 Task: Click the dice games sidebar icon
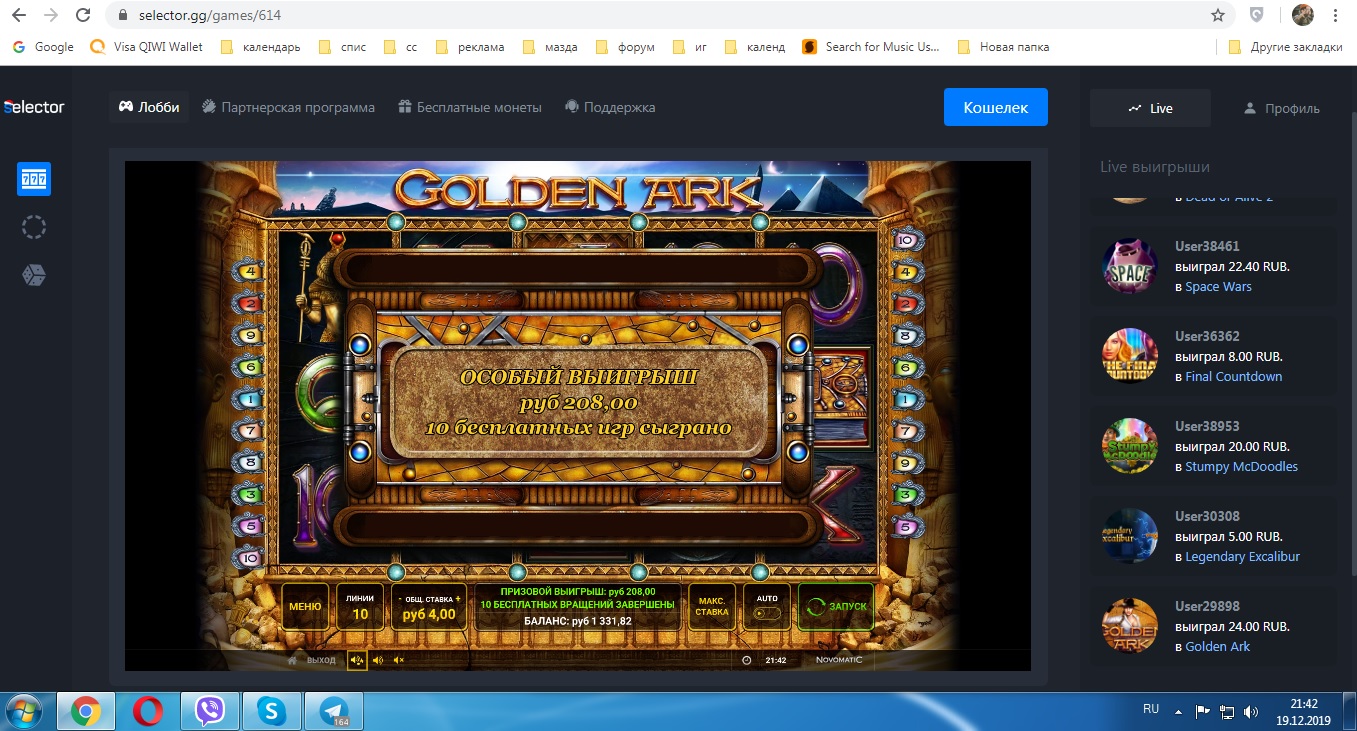(x=34, y=275)
